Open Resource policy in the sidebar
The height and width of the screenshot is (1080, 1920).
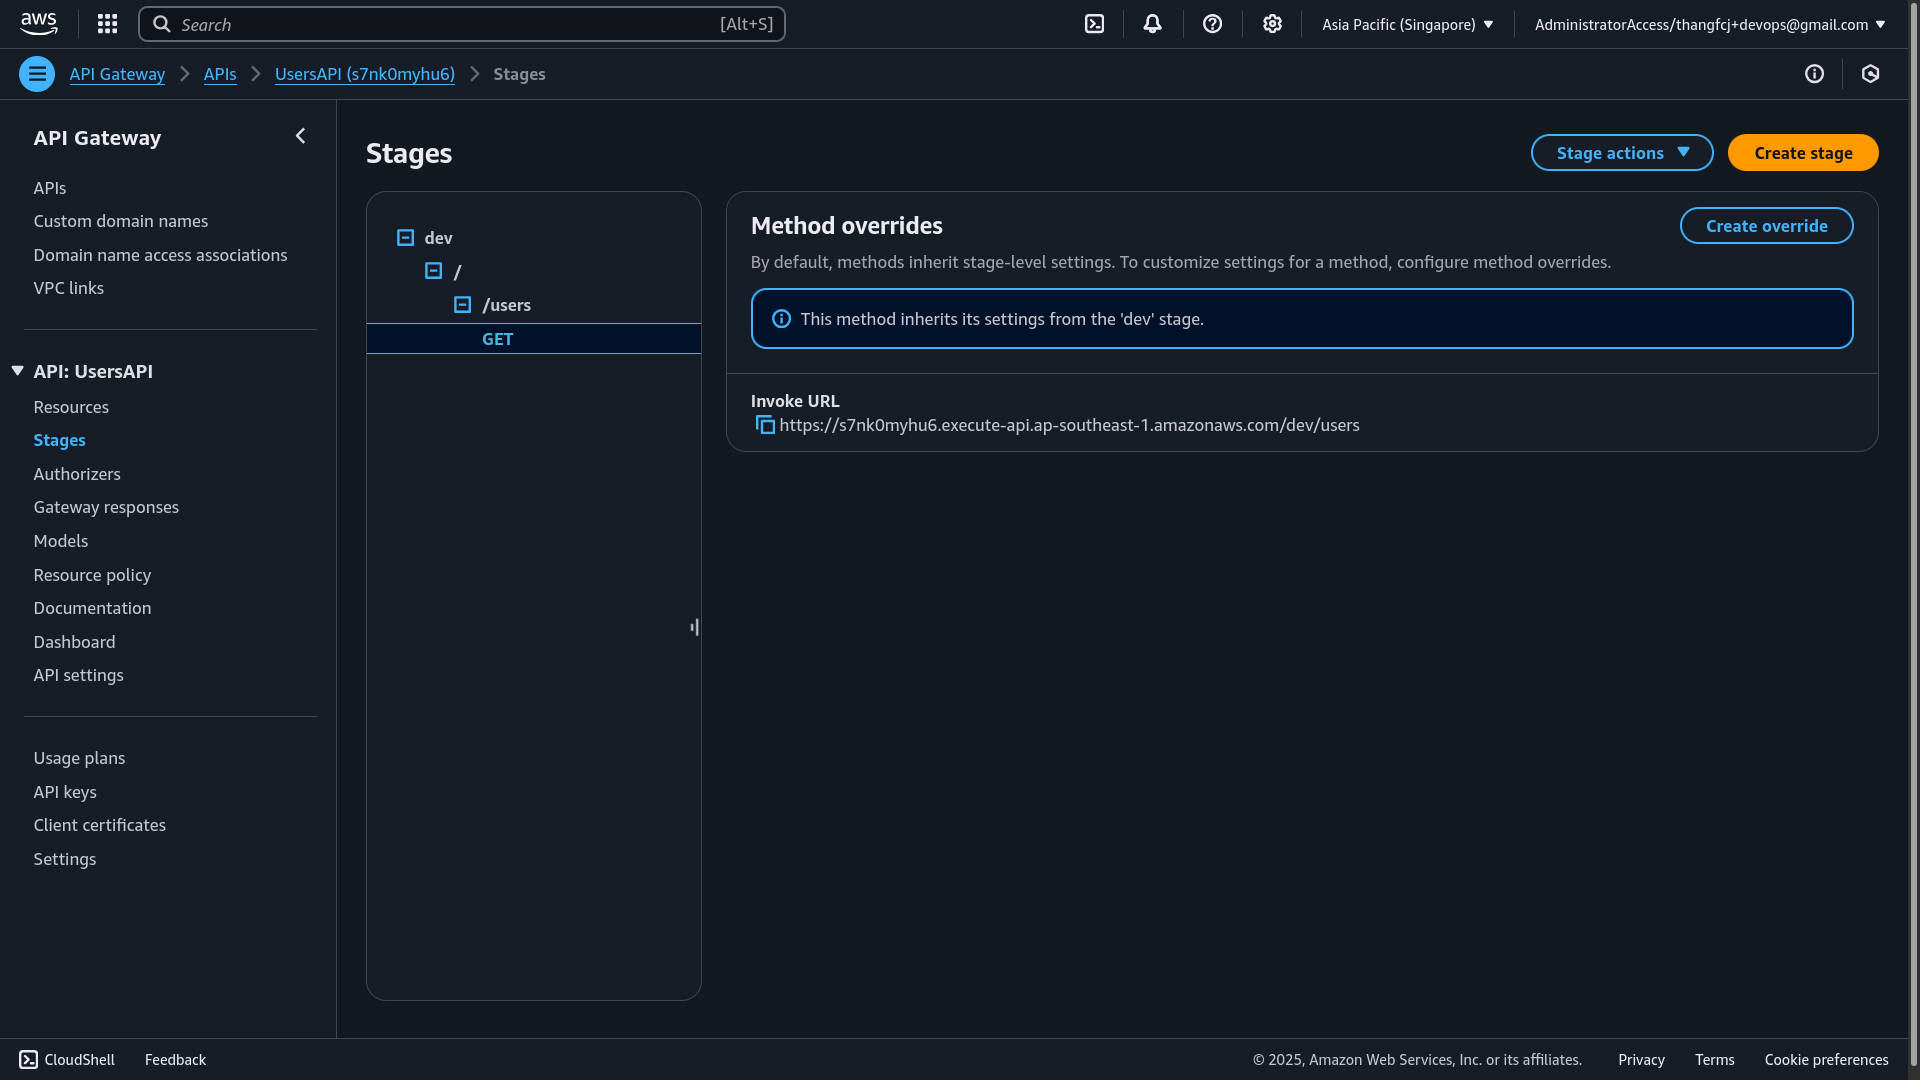tap(92, 575)
